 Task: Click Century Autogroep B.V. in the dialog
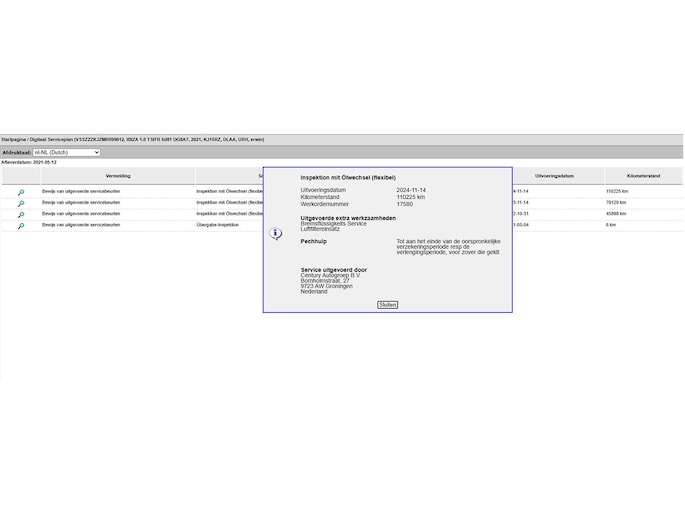(331, 275)
